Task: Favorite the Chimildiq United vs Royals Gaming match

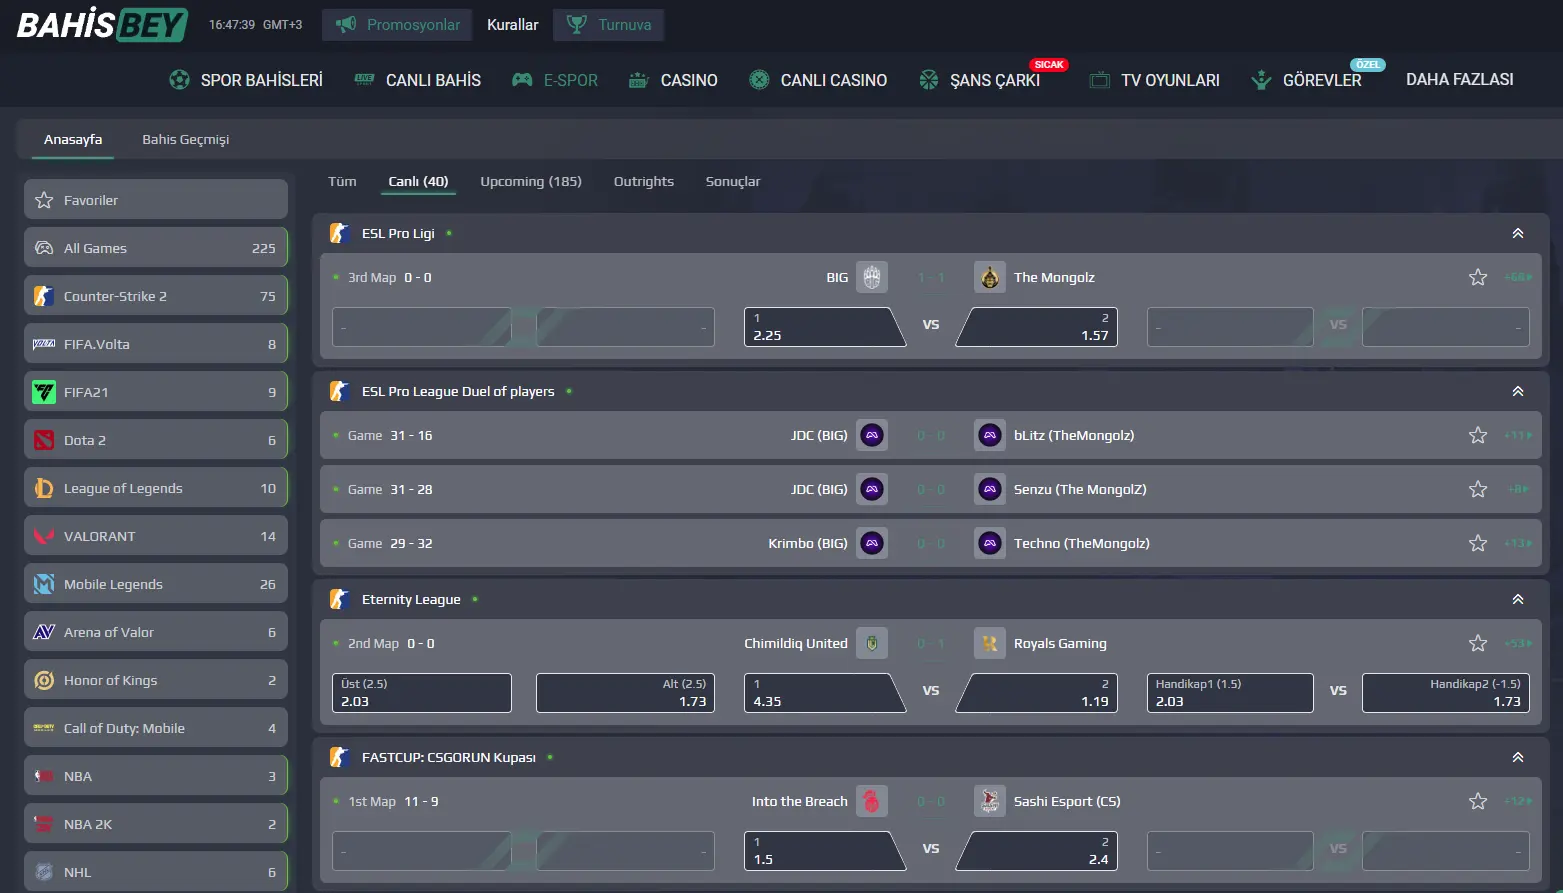Action: pyautogui.click(x=1478, y=643)
